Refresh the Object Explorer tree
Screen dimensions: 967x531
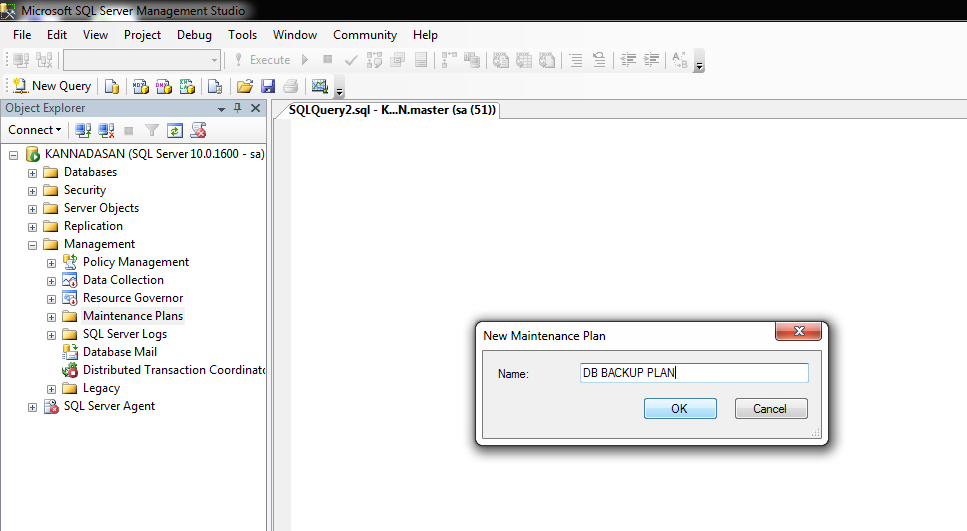[175, 130]
